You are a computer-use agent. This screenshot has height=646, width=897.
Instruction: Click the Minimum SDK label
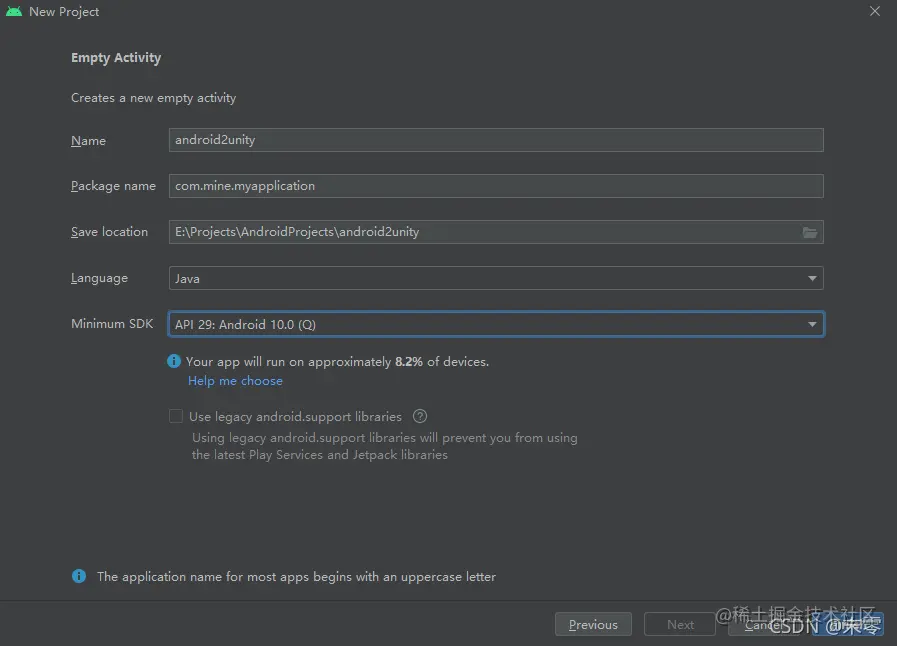[112, 324]
